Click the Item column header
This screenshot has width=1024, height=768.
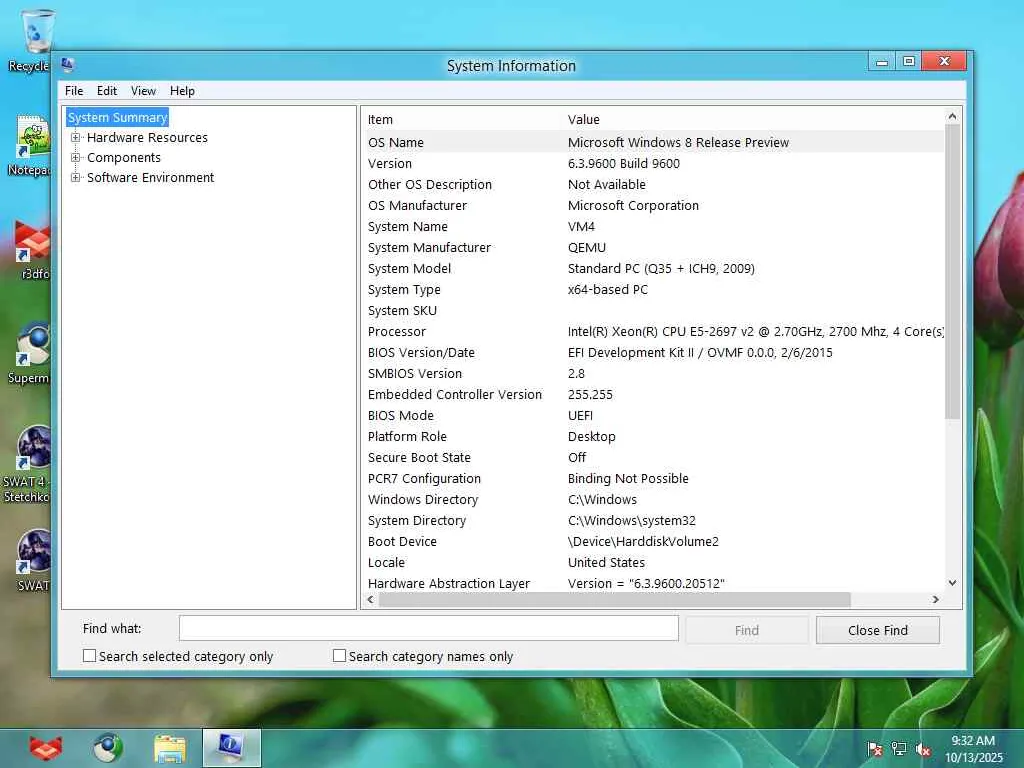pos(380,120)
